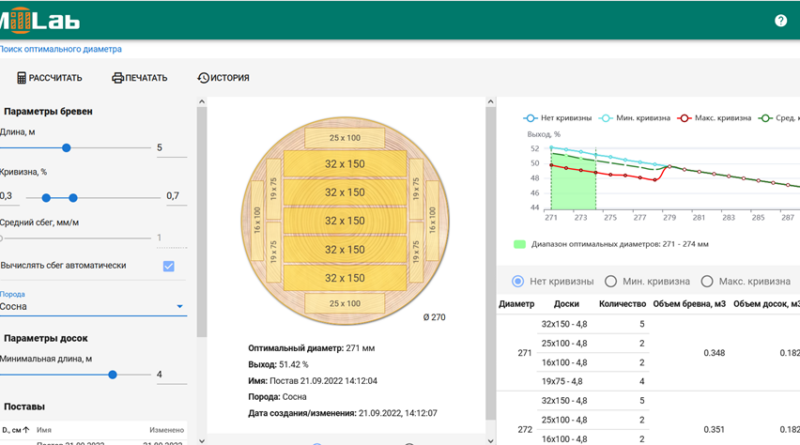Click diameter 271 table cell
This screenshot has width=800, height=445.
524,353
